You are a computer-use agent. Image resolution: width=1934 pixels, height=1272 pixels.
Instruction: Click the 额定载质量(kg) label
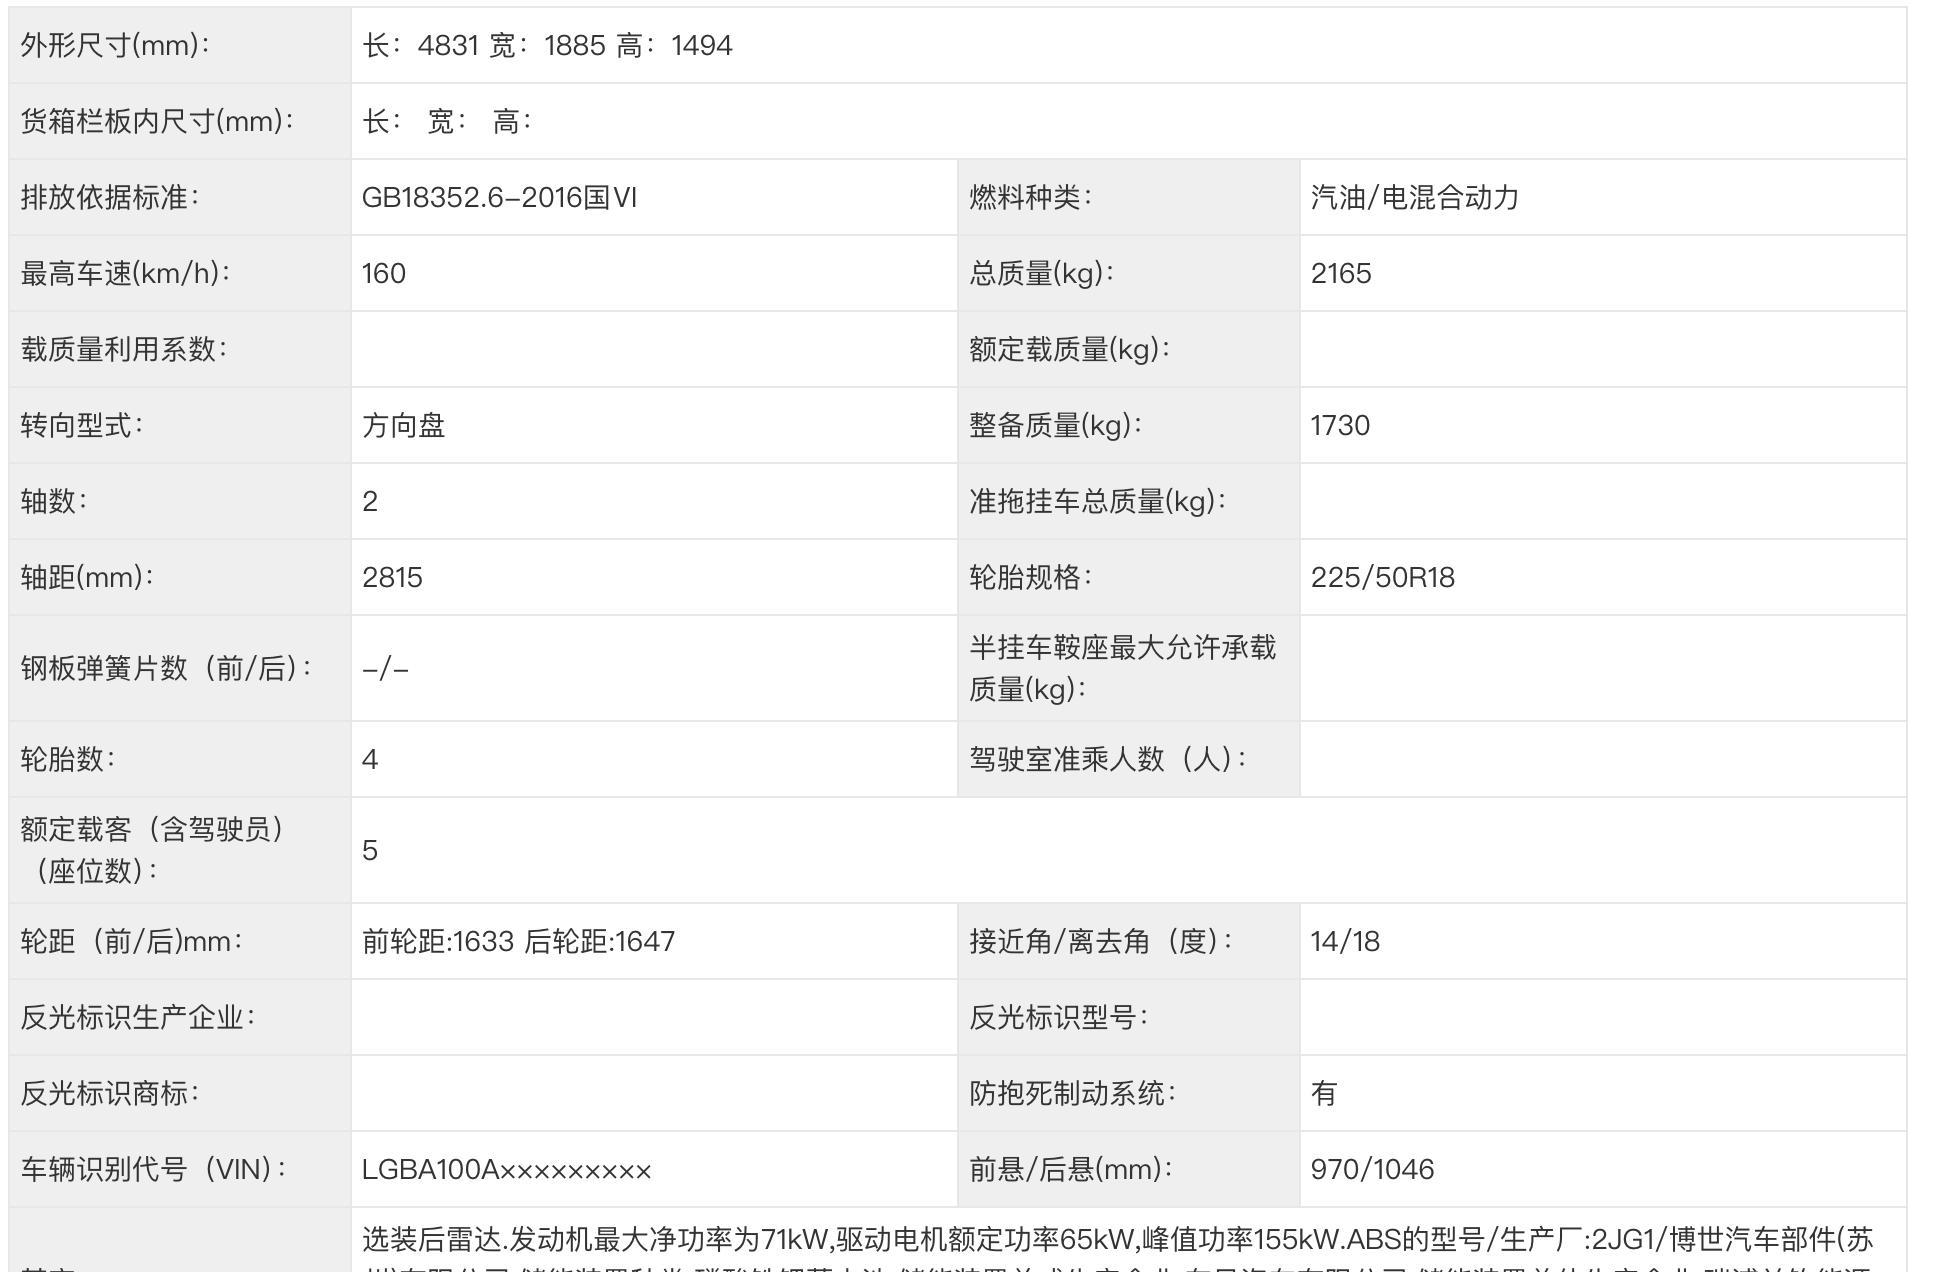1069,350
